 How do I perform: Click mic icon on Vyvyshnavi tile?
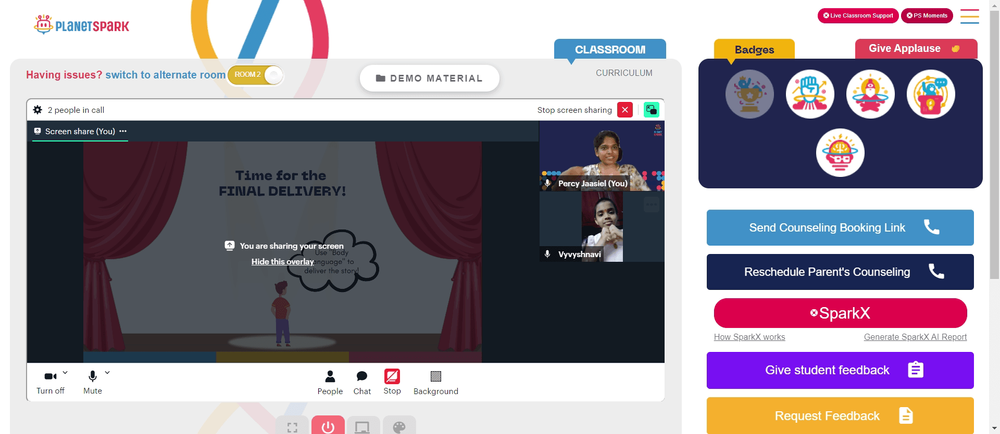pos(547,254)
